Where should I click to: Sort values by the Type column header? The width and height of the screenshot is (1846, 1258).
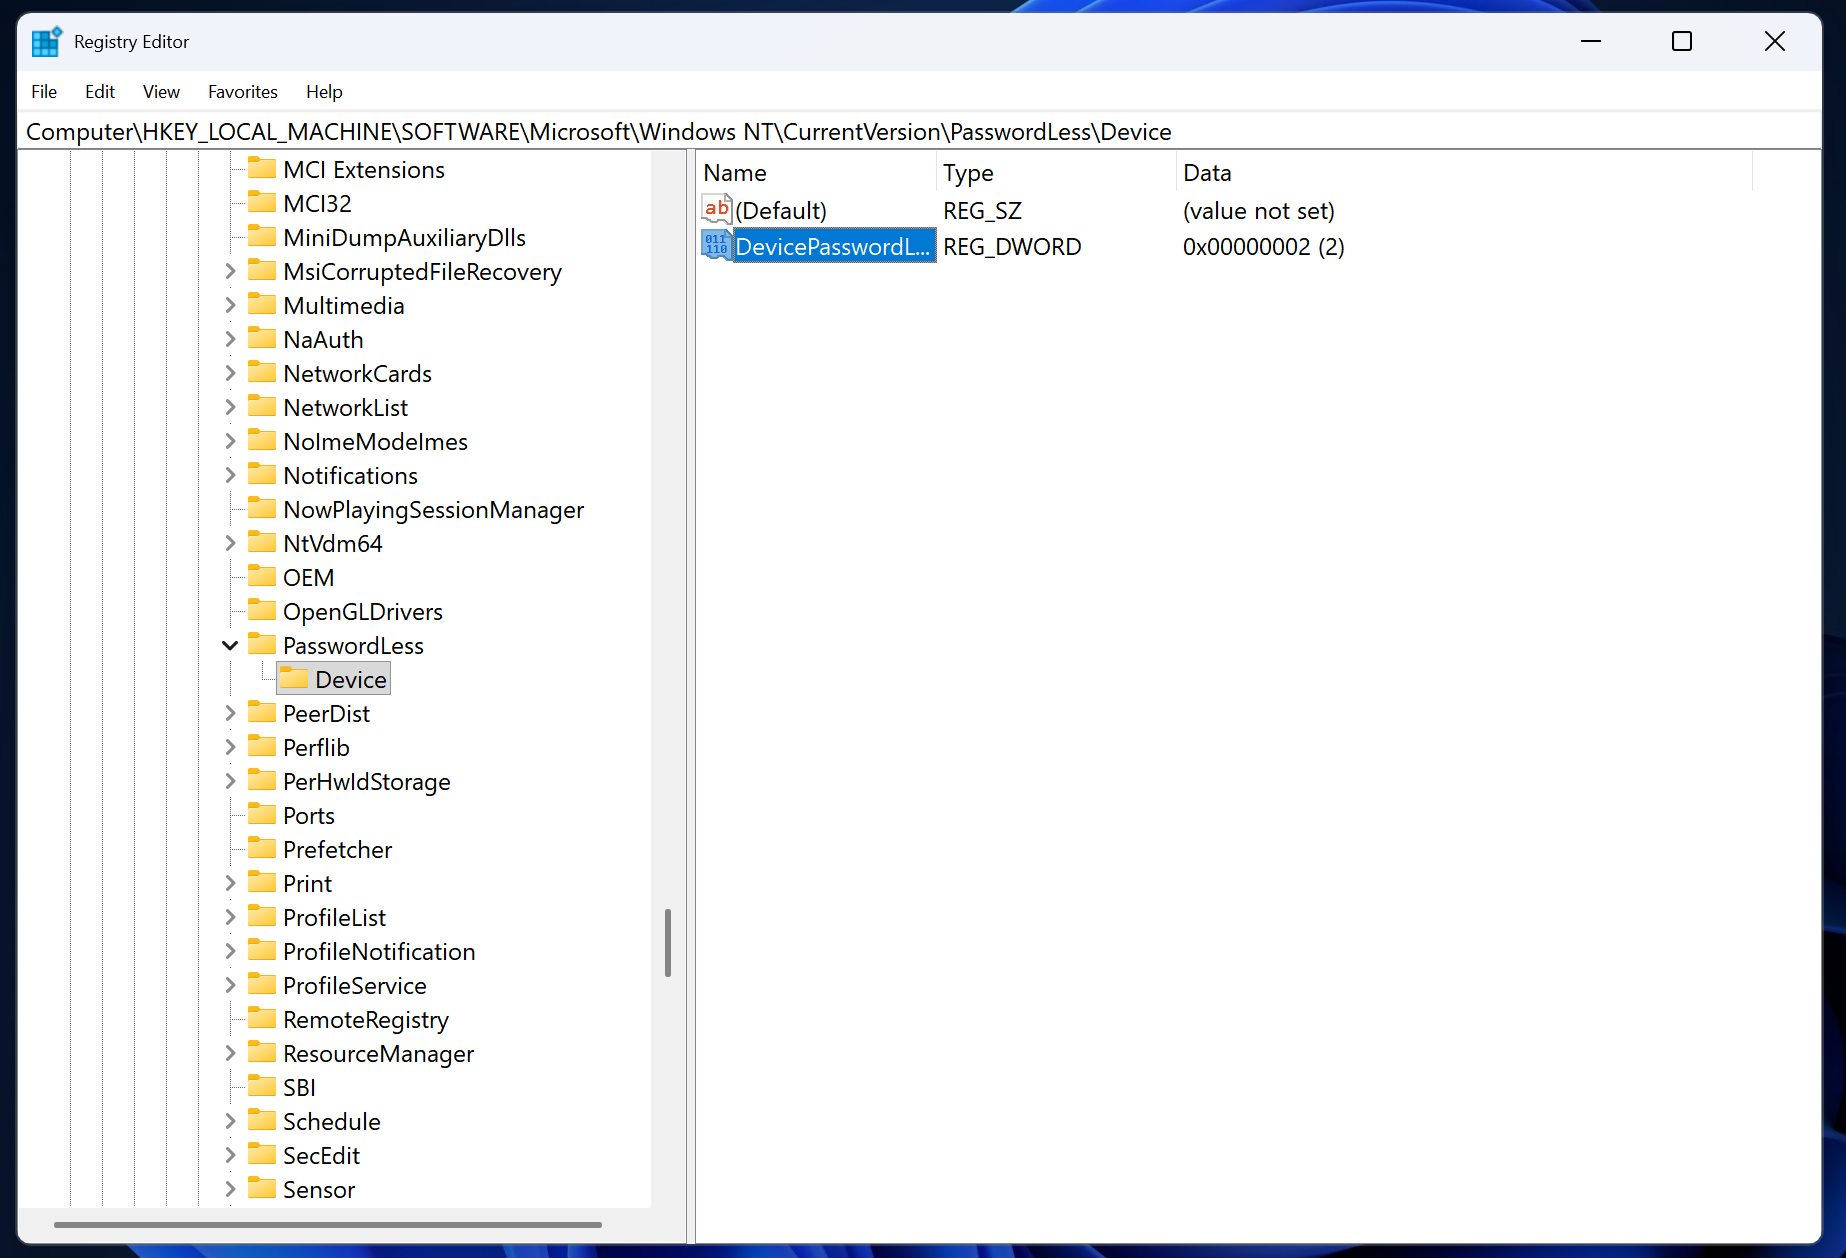pos(1056,173)
